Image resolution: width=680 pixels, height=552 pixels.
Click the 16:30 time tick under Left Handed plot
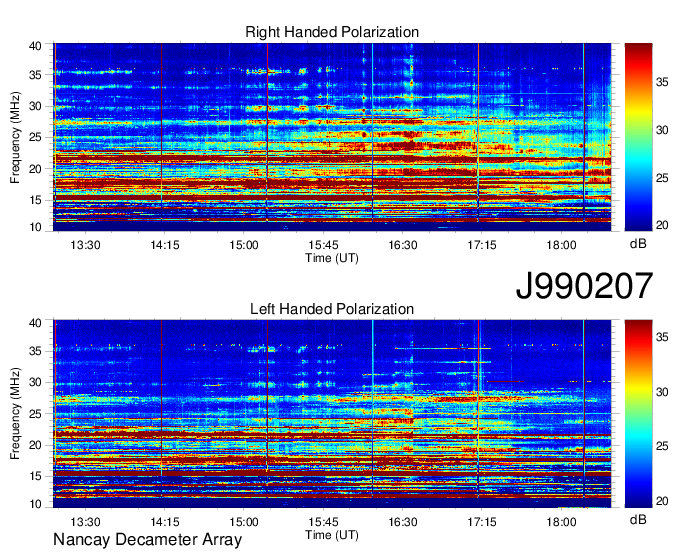pyautogui.click(x=402, y=522)
